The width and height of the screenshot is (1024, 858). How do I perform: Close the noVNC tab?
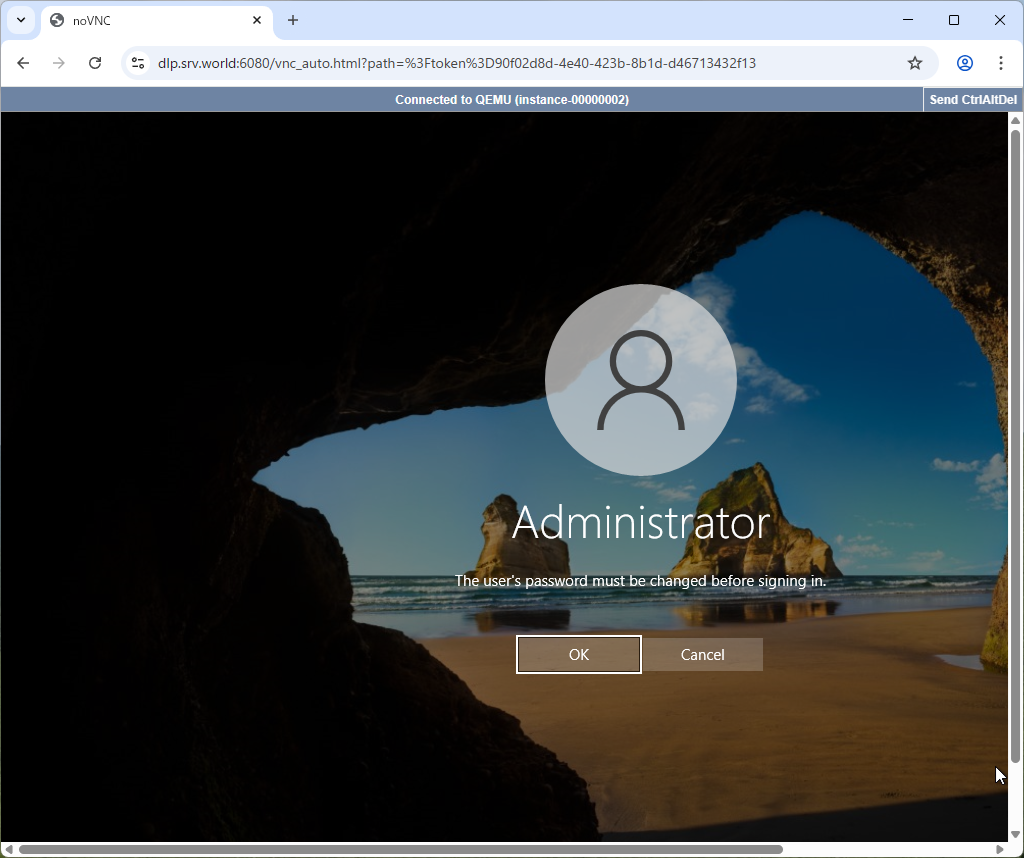(257, 20)
